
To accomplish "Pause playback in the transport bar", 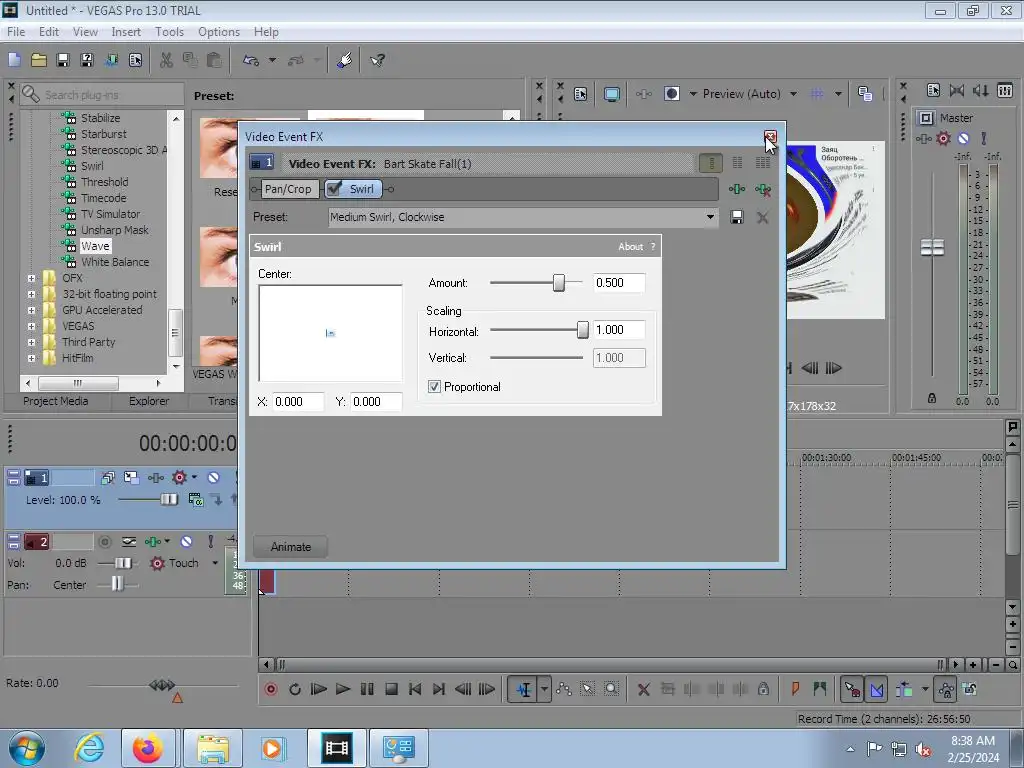I will click(x=367, y=689).
